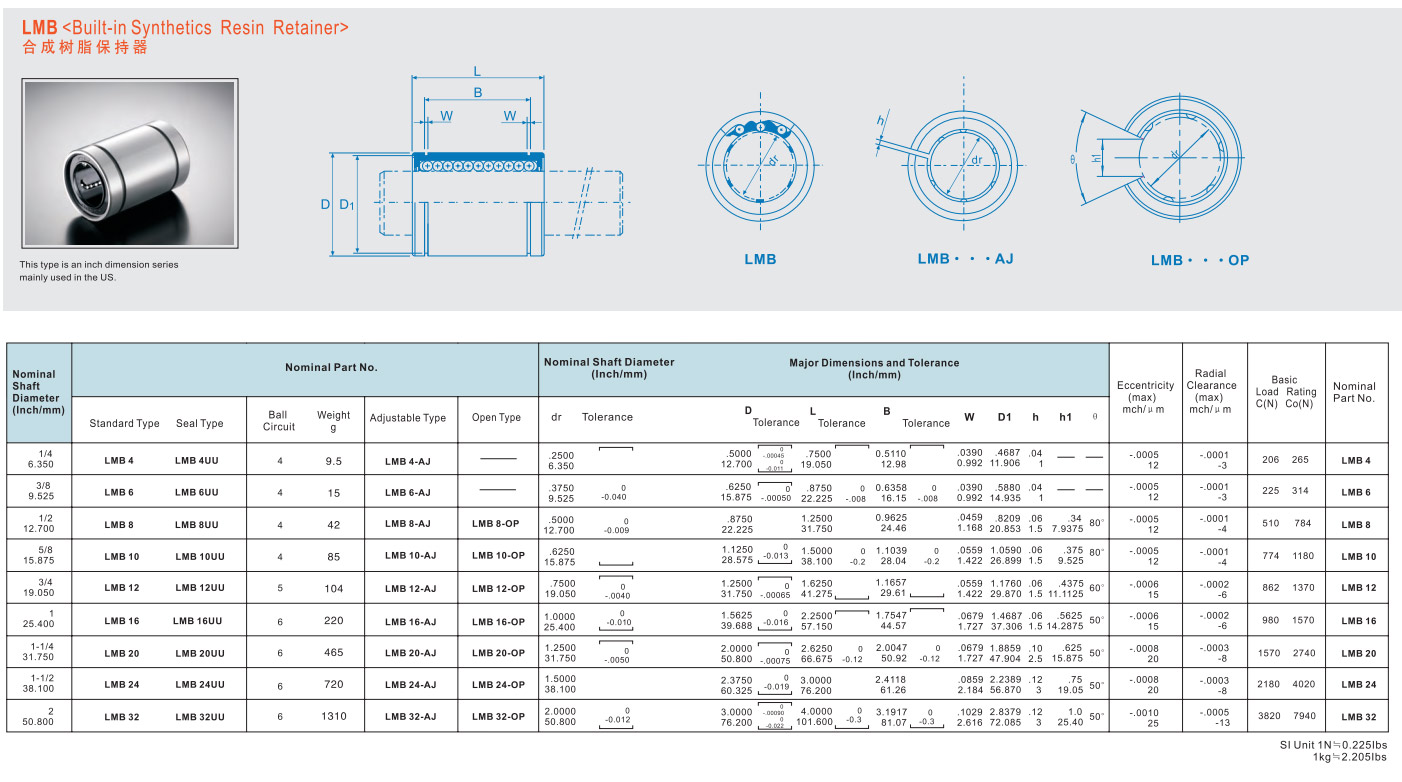Viewport: 1402px width, 782px height.
Task: Click the 'LMB 24-AJ' adjustable type cell
Action: tap(410, 685)
